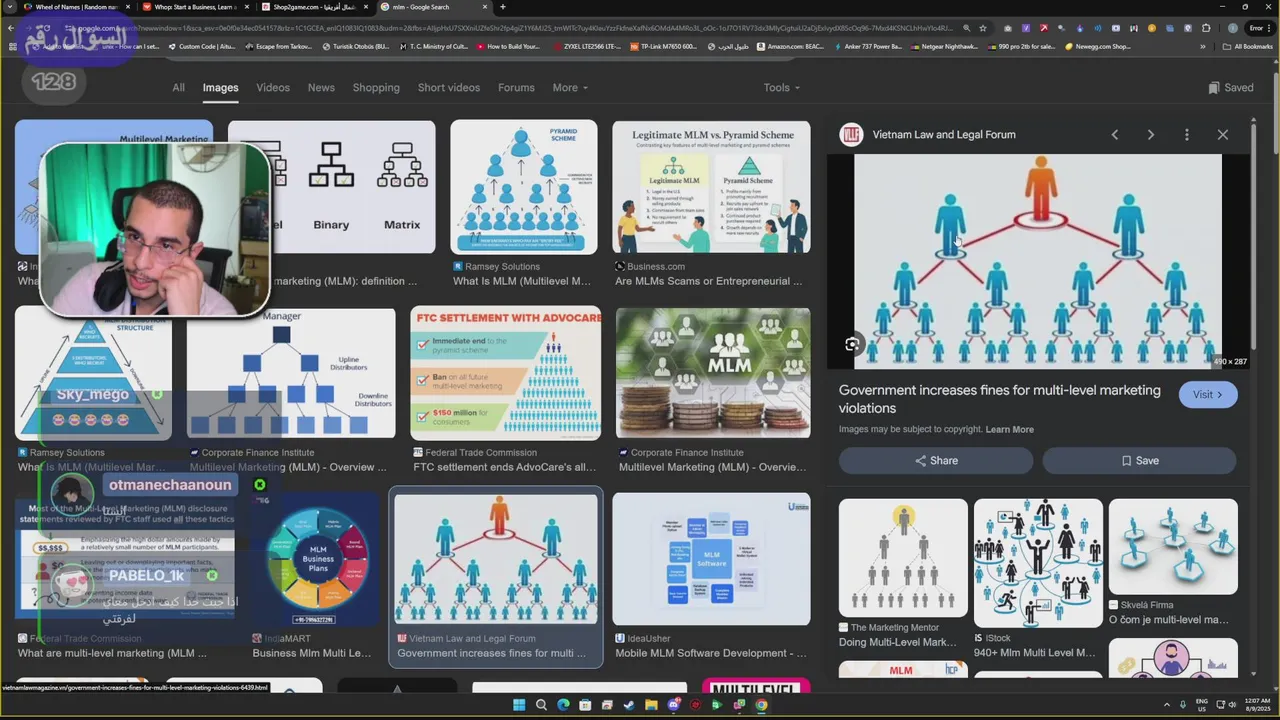This screenshot has height=720, width=1280.
Task: Open the Amazon.com bookmark
Action: click(x=790, y=46)
